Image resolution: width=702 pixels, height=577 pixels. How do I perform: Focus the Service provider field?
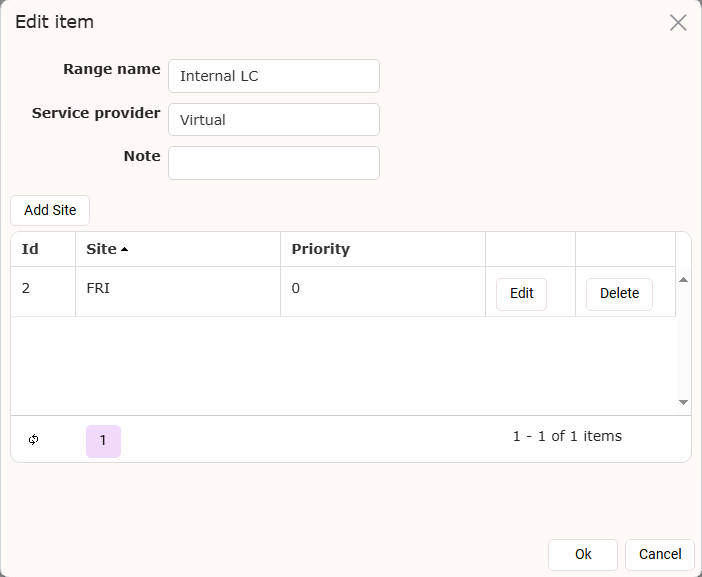pos(274,120)
